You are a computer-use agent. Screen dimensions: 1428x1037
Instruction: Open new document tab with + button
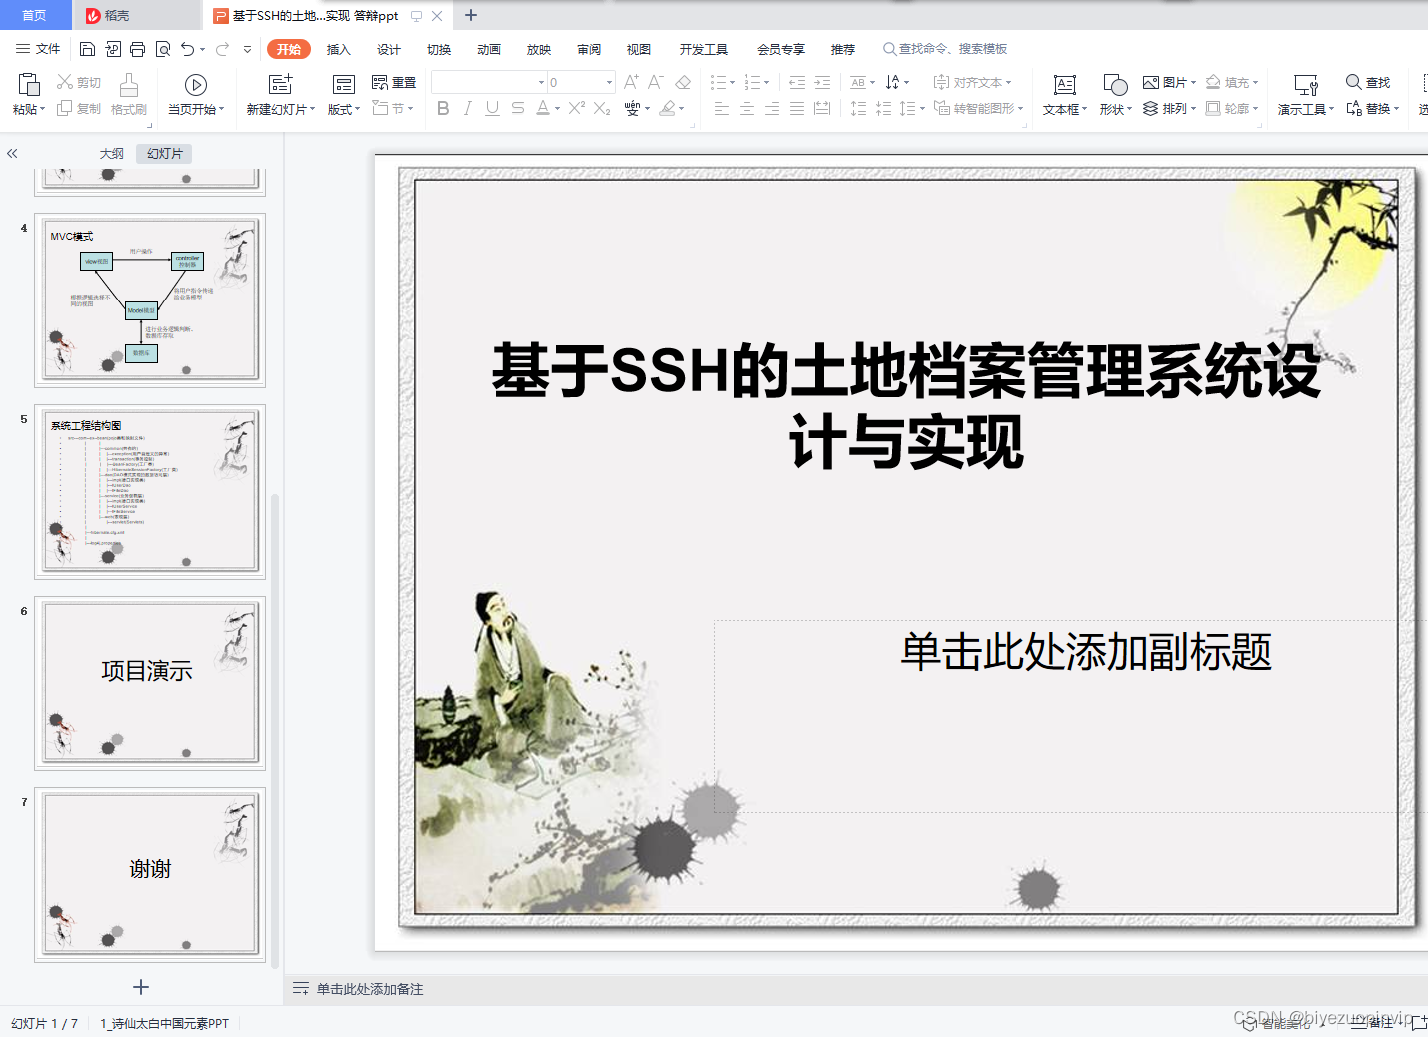point(471,15)
